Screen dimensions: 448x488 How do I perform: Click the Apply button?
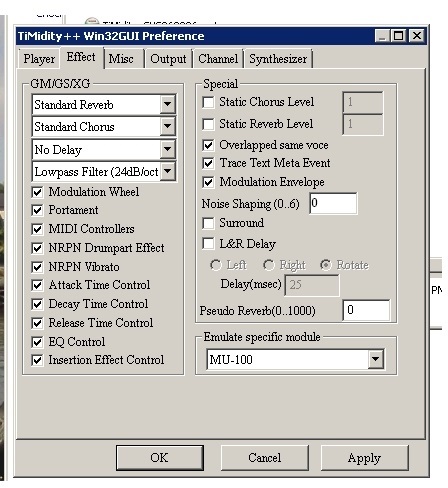coord(364,458)
